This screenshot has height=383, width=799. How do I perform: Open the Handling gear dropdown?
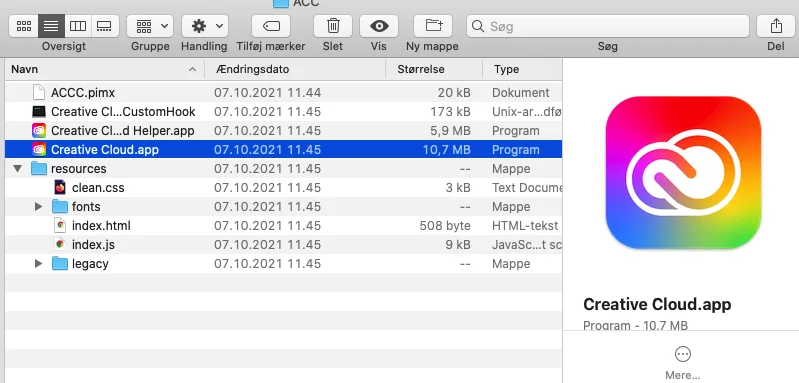[x=205, y=26]
